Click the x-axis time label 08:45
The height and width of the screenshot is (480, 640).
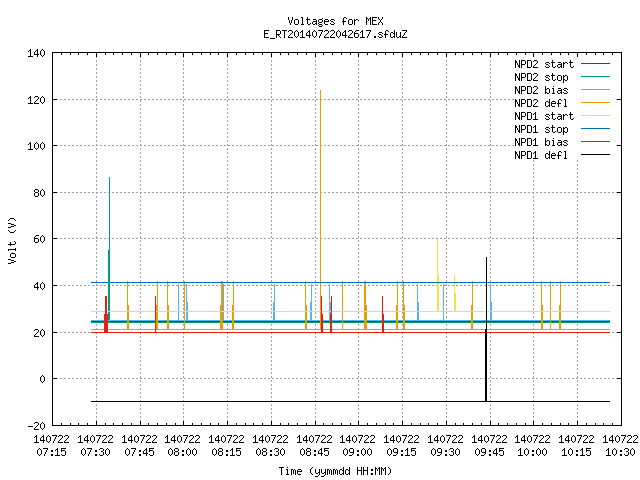314,453
